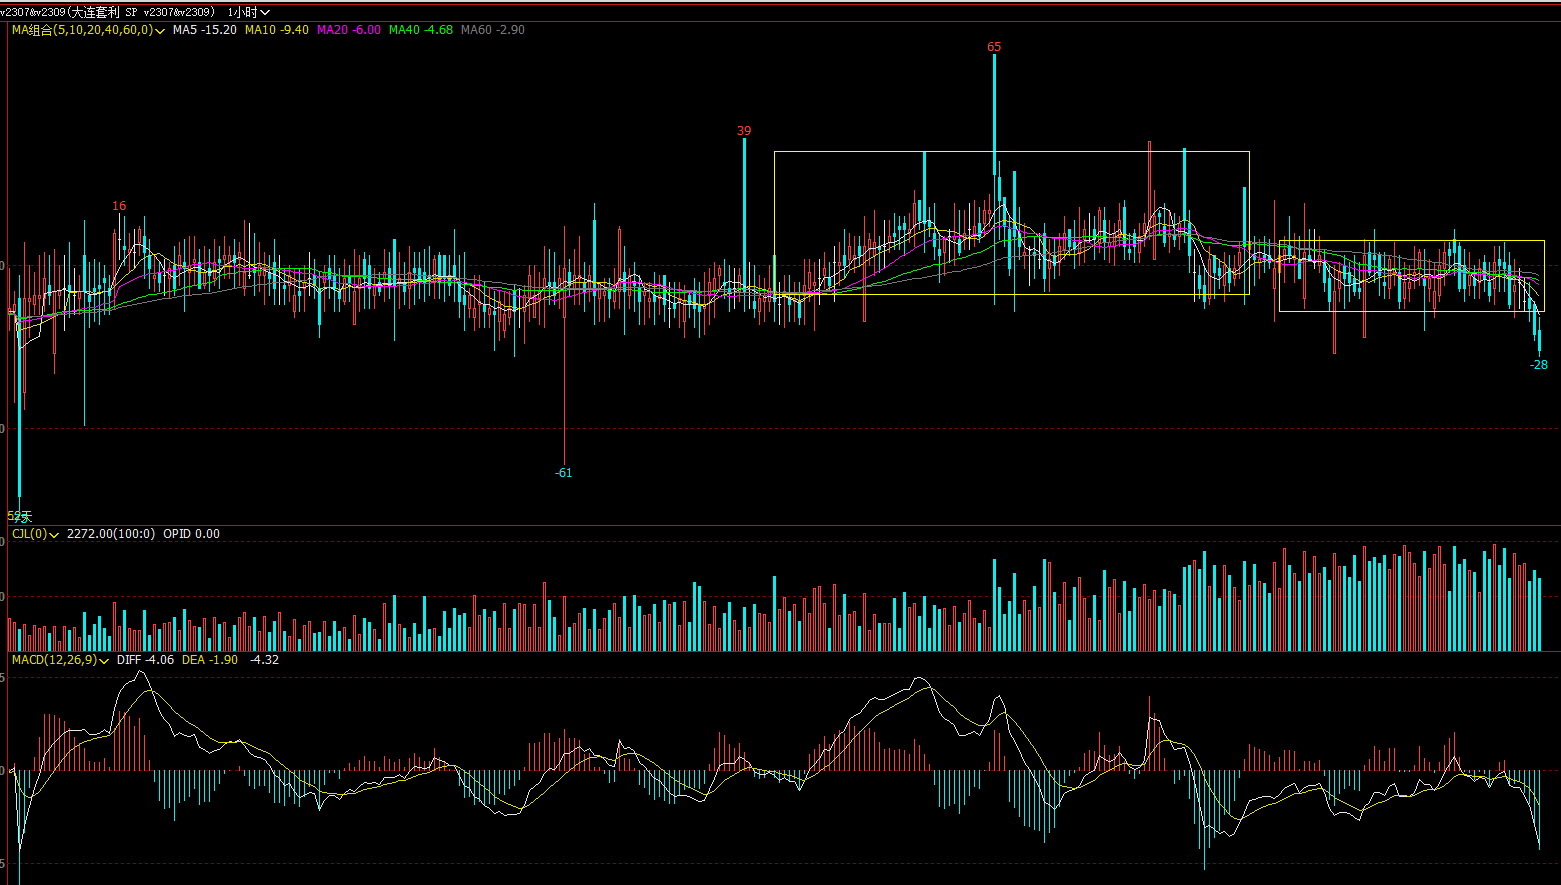The width and height of the screenshot is (1561, 885).
Task: Click the OPID 0.00 readout
Action: pyautogui.click(x=191, y=534)
